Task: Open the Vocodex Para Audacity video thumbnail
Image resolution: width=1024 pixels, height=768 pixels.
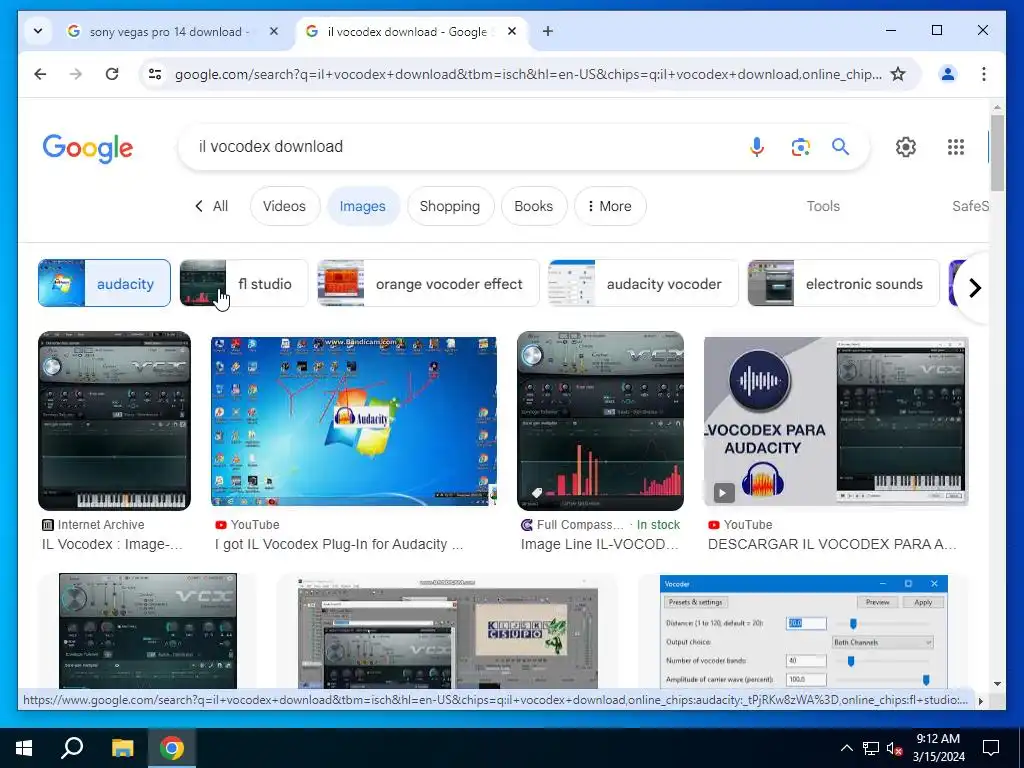Action: point(836,421)
